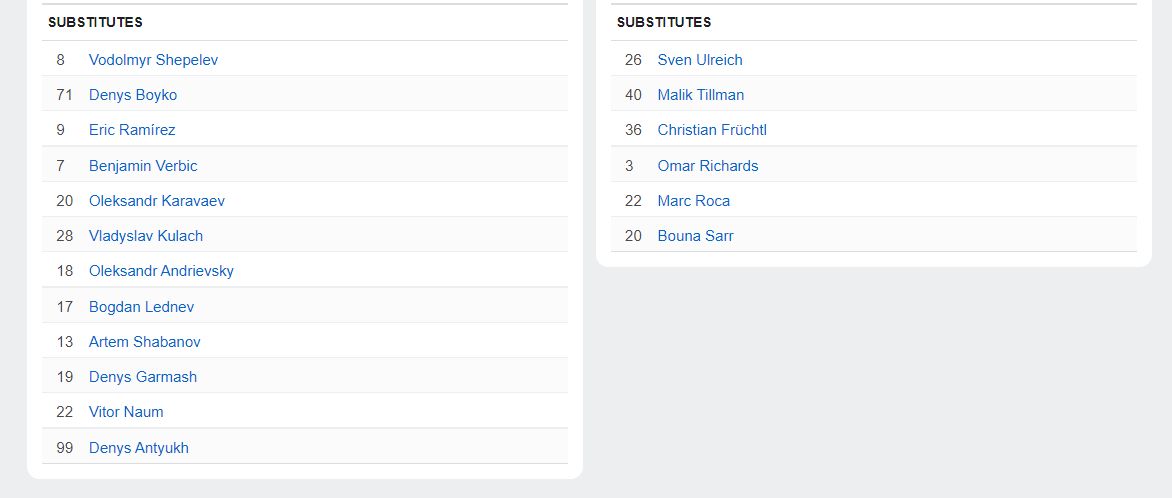
Task: Select Christian Früchtl from substitutes
Action: point(712,130)
